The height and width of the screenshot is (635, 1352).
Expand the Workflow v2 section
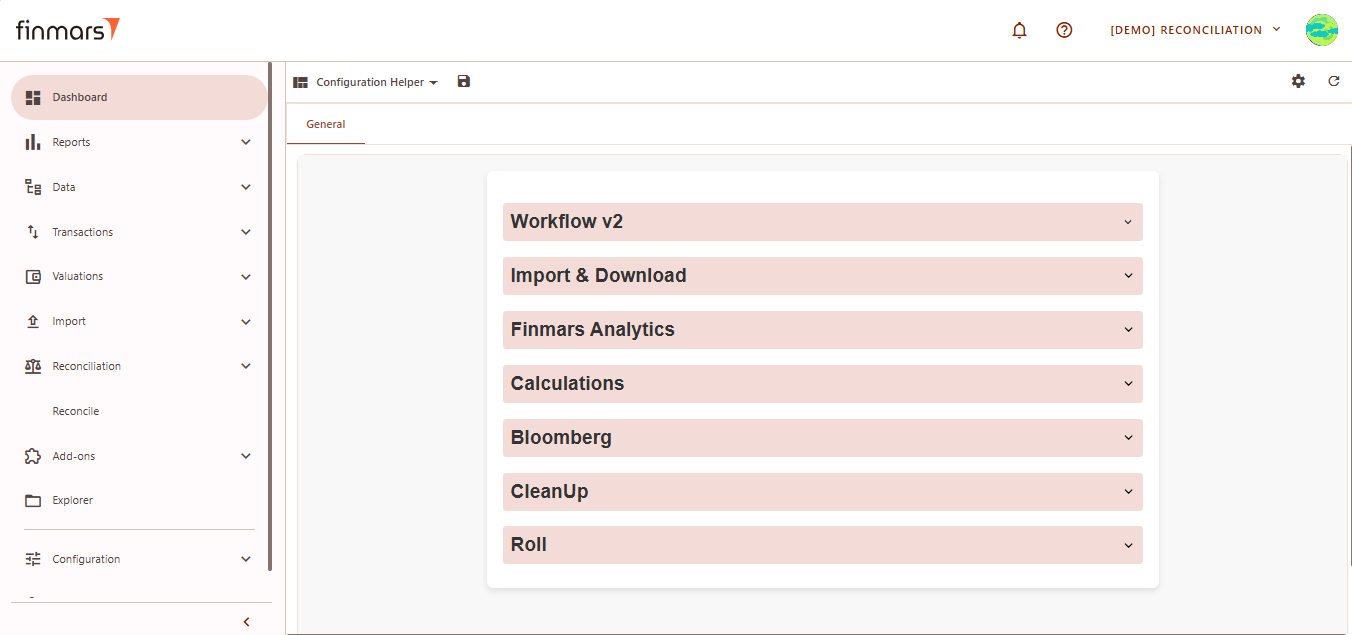pyautogui.click(x=822, y=222)
